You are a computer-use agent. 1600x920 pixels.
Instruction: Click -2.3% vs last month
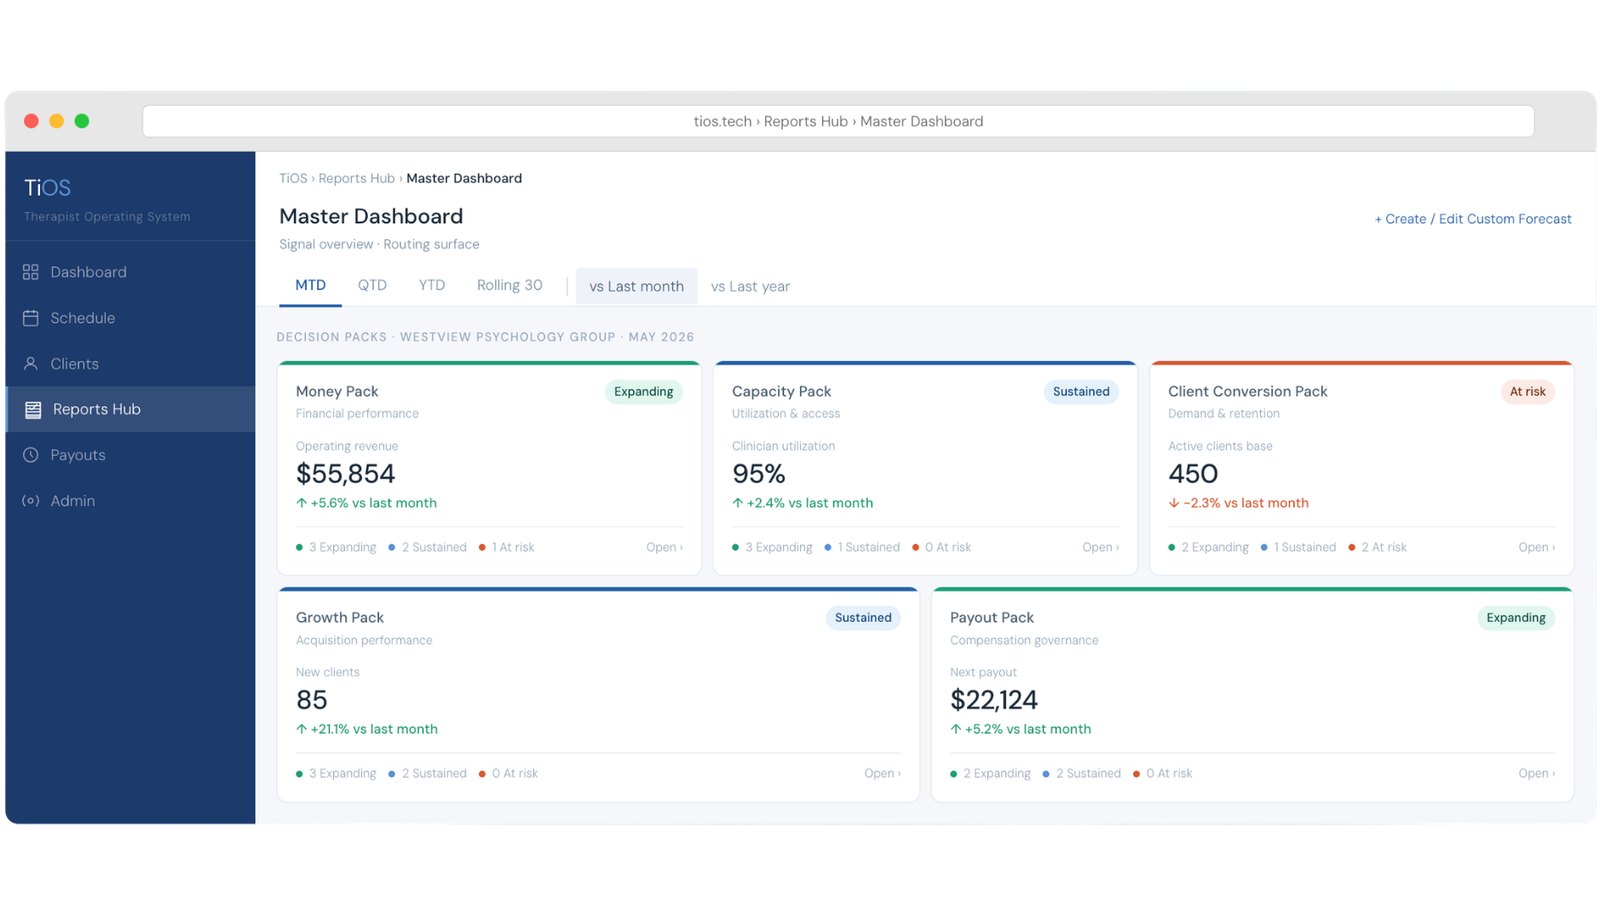[x=1238, y=503]
